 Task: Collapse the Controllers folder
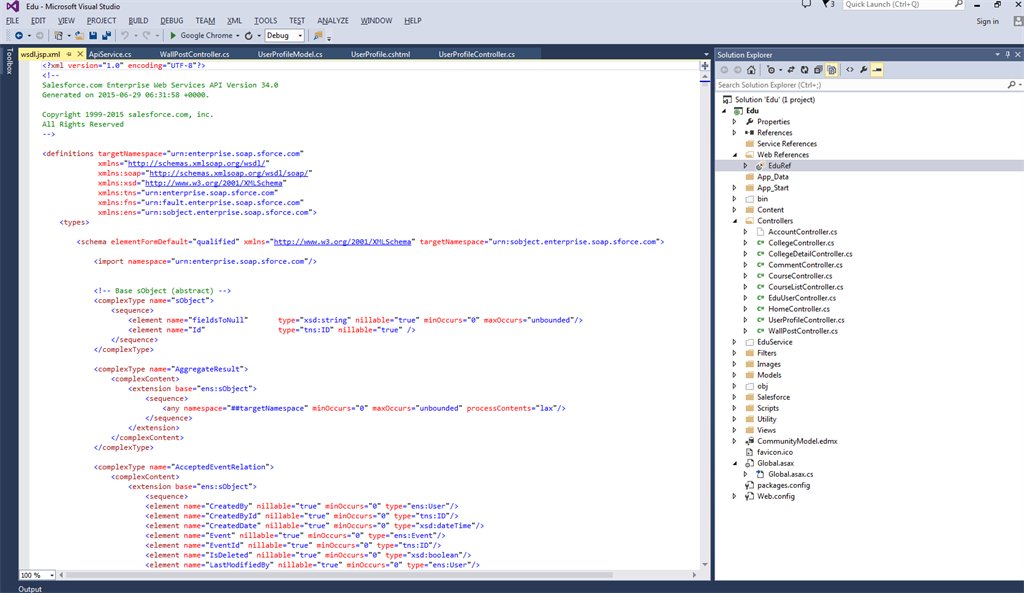point(734,221)
